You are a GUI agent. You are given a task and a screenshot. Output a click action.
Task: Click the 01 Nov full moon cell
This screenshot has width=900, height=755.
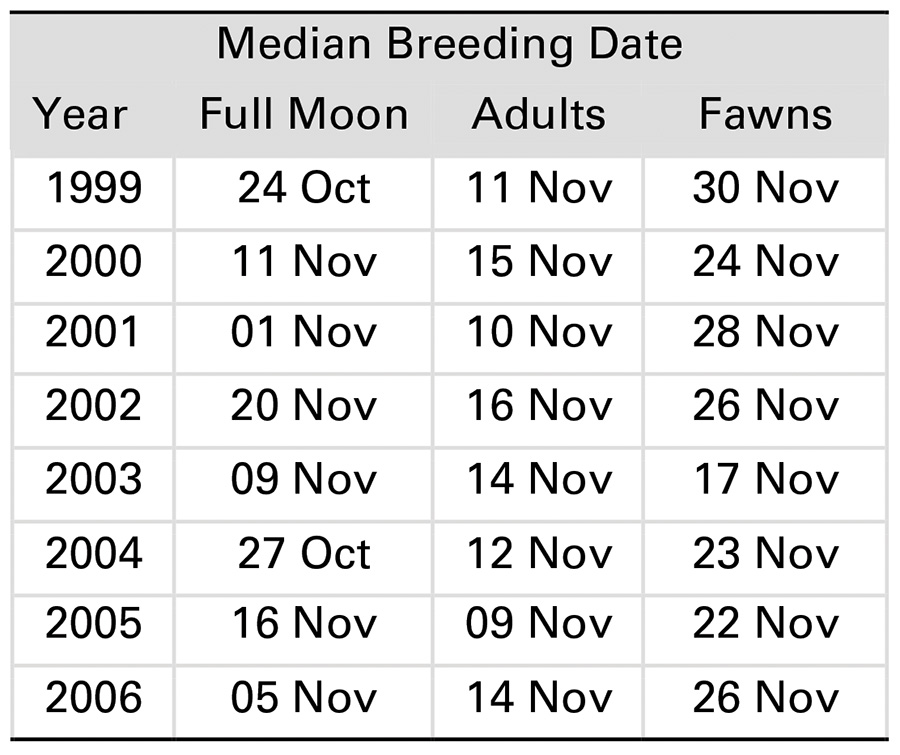(304, 333)
